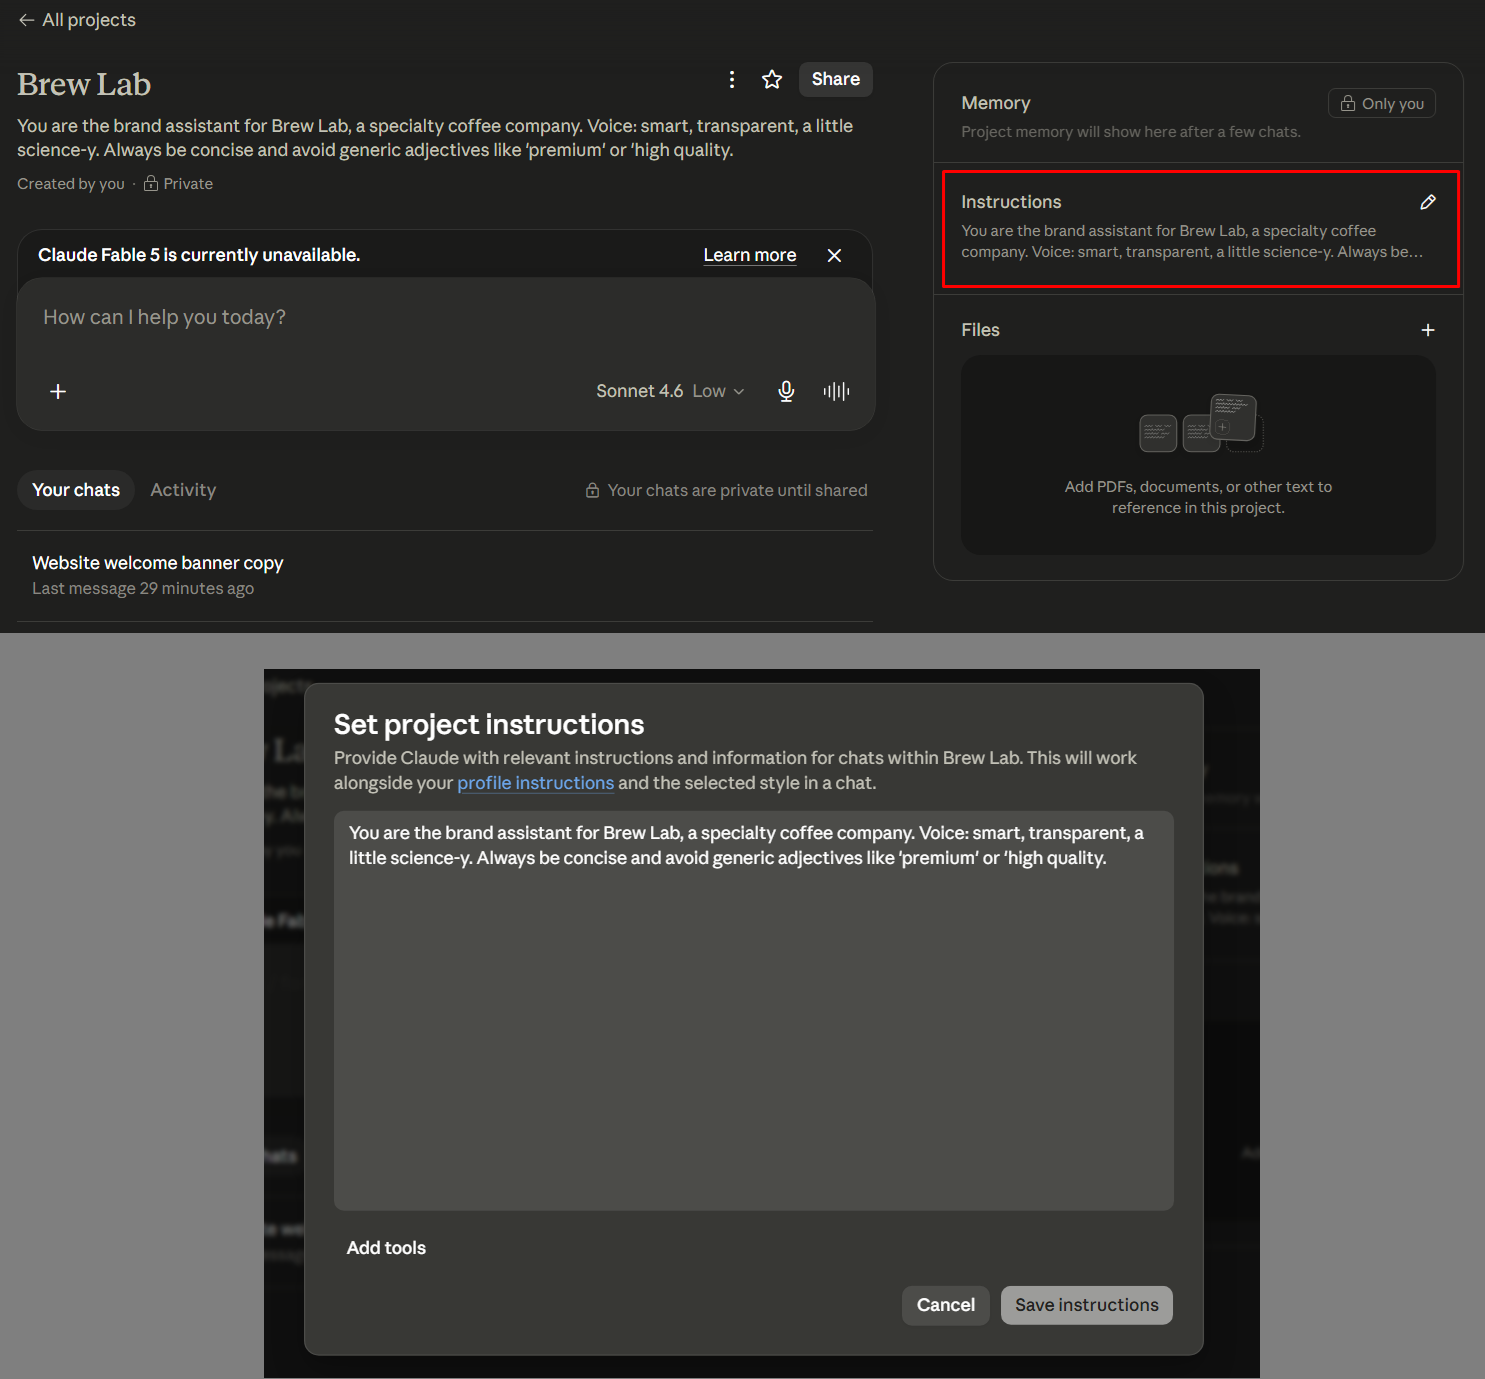Open the Website welcome banner copy chat
The image size is (1485, 1379).
pyautogui.click(x=445, y=575)
